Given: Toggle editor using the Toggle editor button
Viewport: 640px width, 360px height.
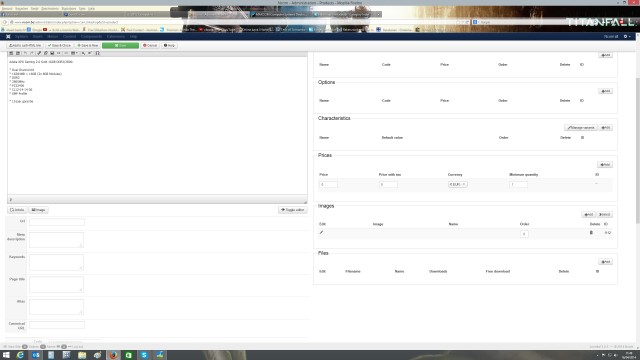Looking at the screenshot, I should (293, 210).
